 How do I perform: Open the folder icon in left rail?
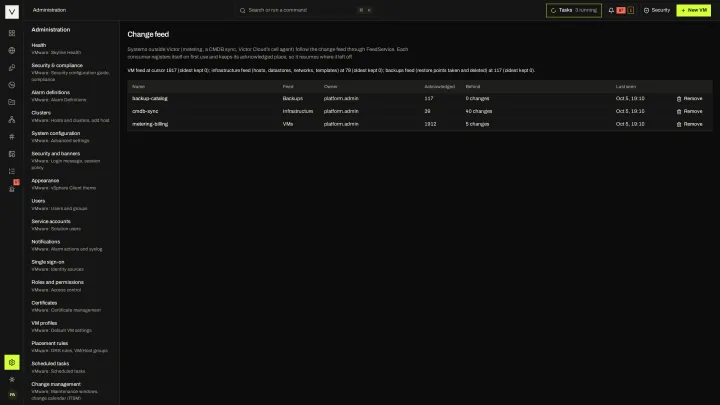(12, 102)
